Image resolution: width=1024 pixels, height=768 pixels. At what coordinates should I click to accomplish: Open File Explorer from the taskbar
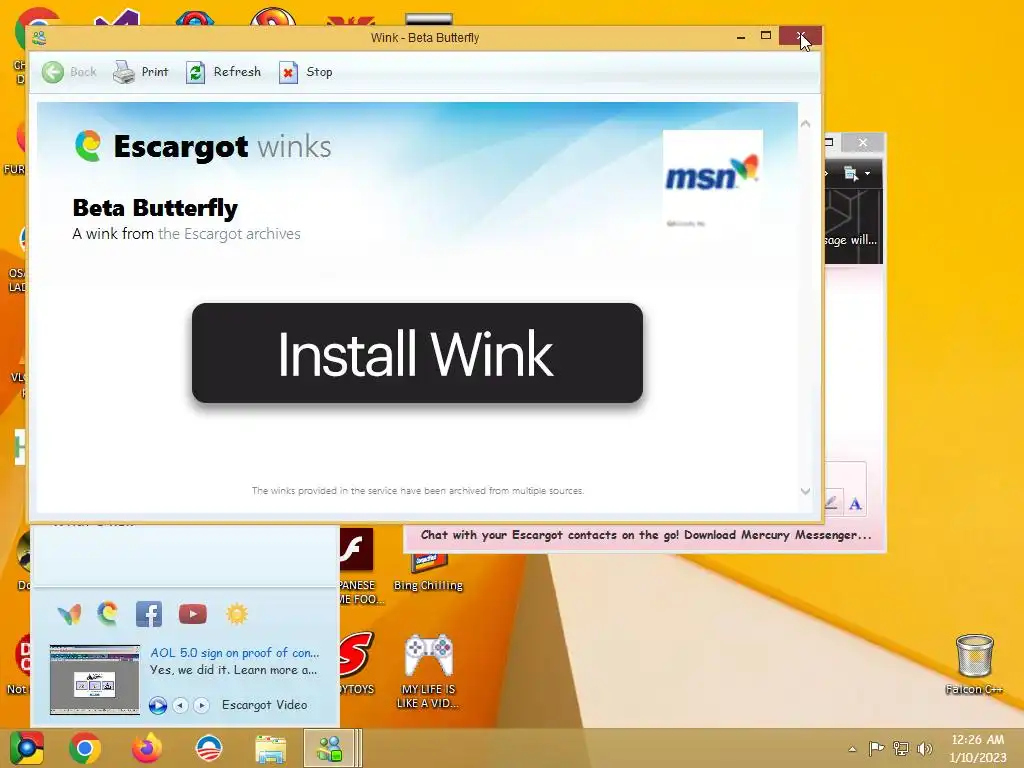270,748
